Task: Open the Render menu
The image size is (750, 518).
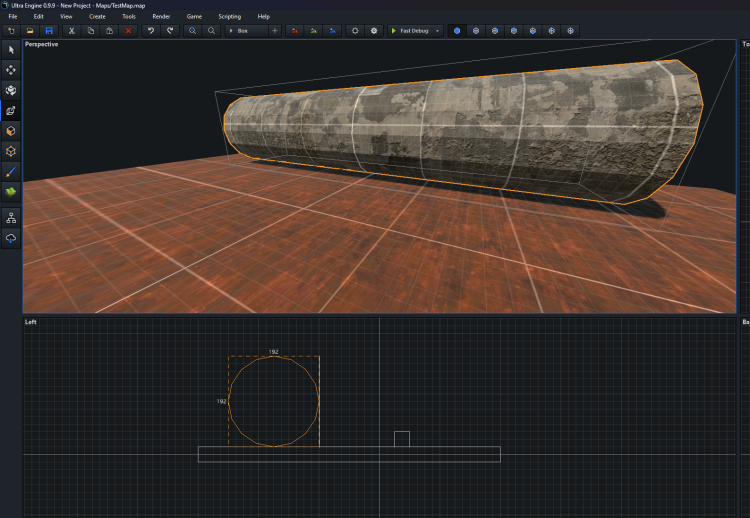Action: click(161, 17)
